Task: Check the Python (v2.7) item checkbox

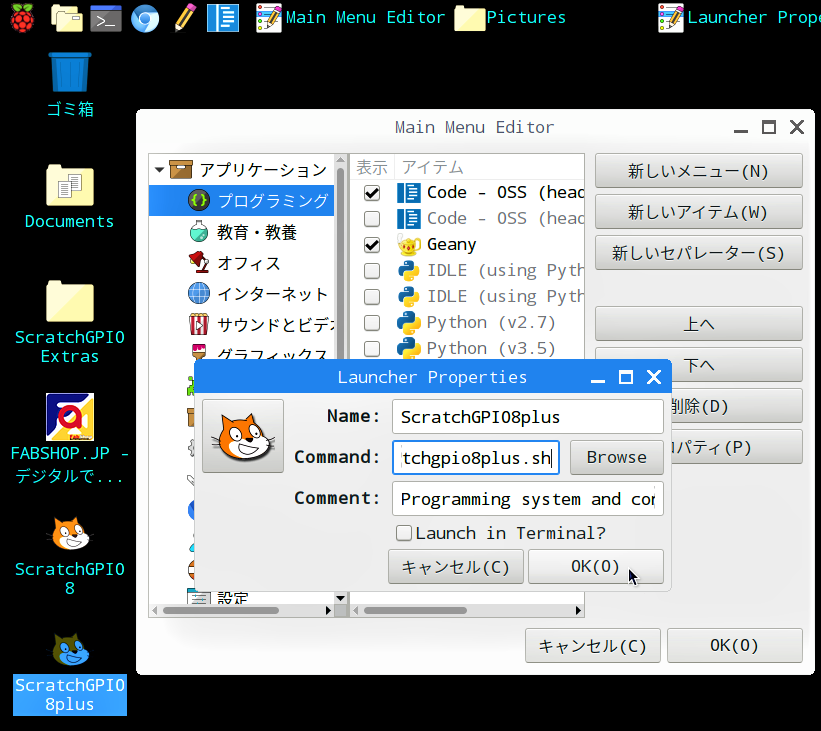Action: [372, 323]
